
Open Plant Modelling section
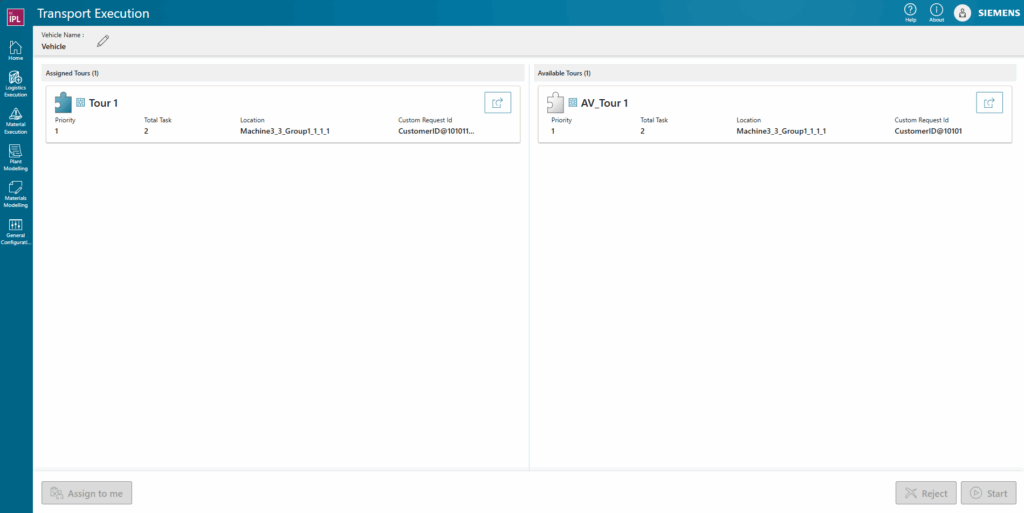pos(16,157)
